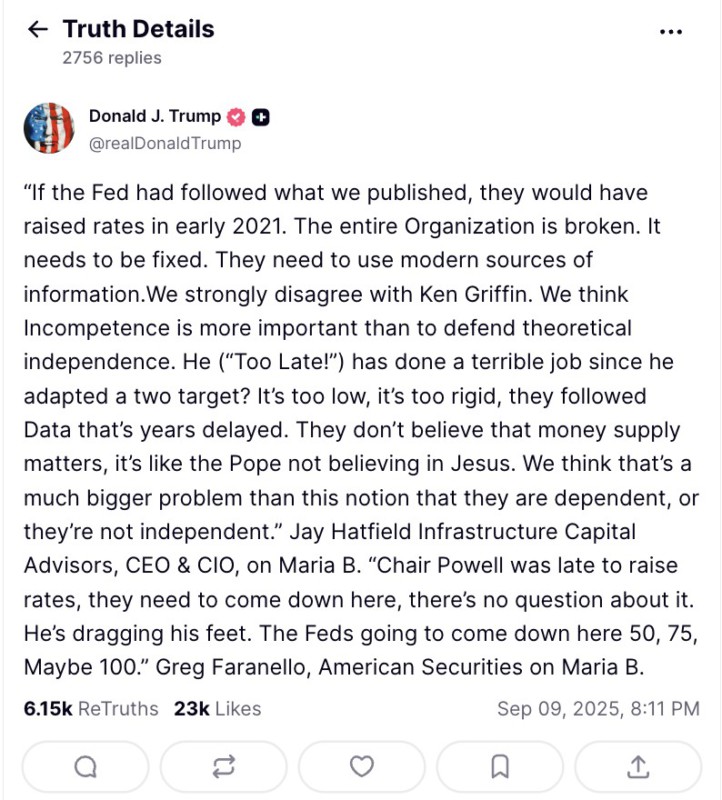Open Donald J. Trump's profile avatar
Screen dimensions: 722x800
click(49, 128)
